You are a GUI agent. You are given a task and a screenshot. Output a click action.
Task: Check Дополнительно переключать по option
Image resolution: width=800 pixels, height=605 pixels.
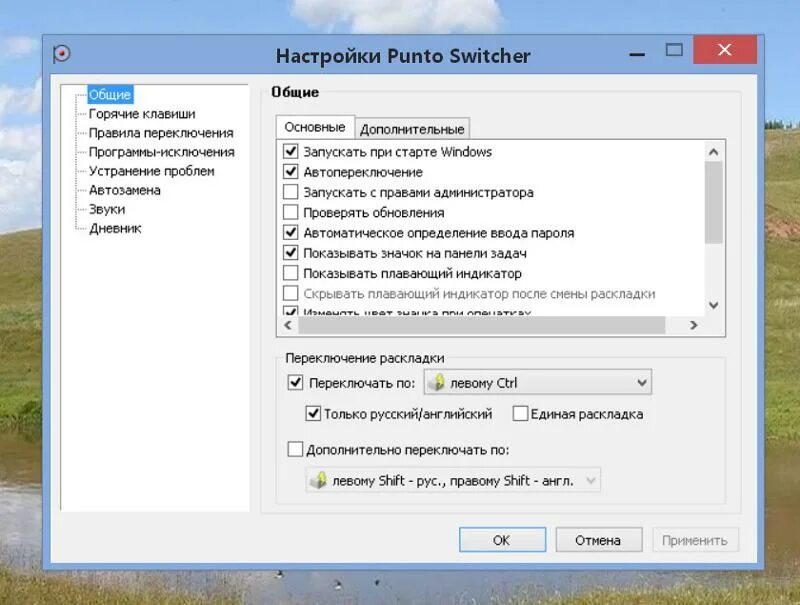295,449
